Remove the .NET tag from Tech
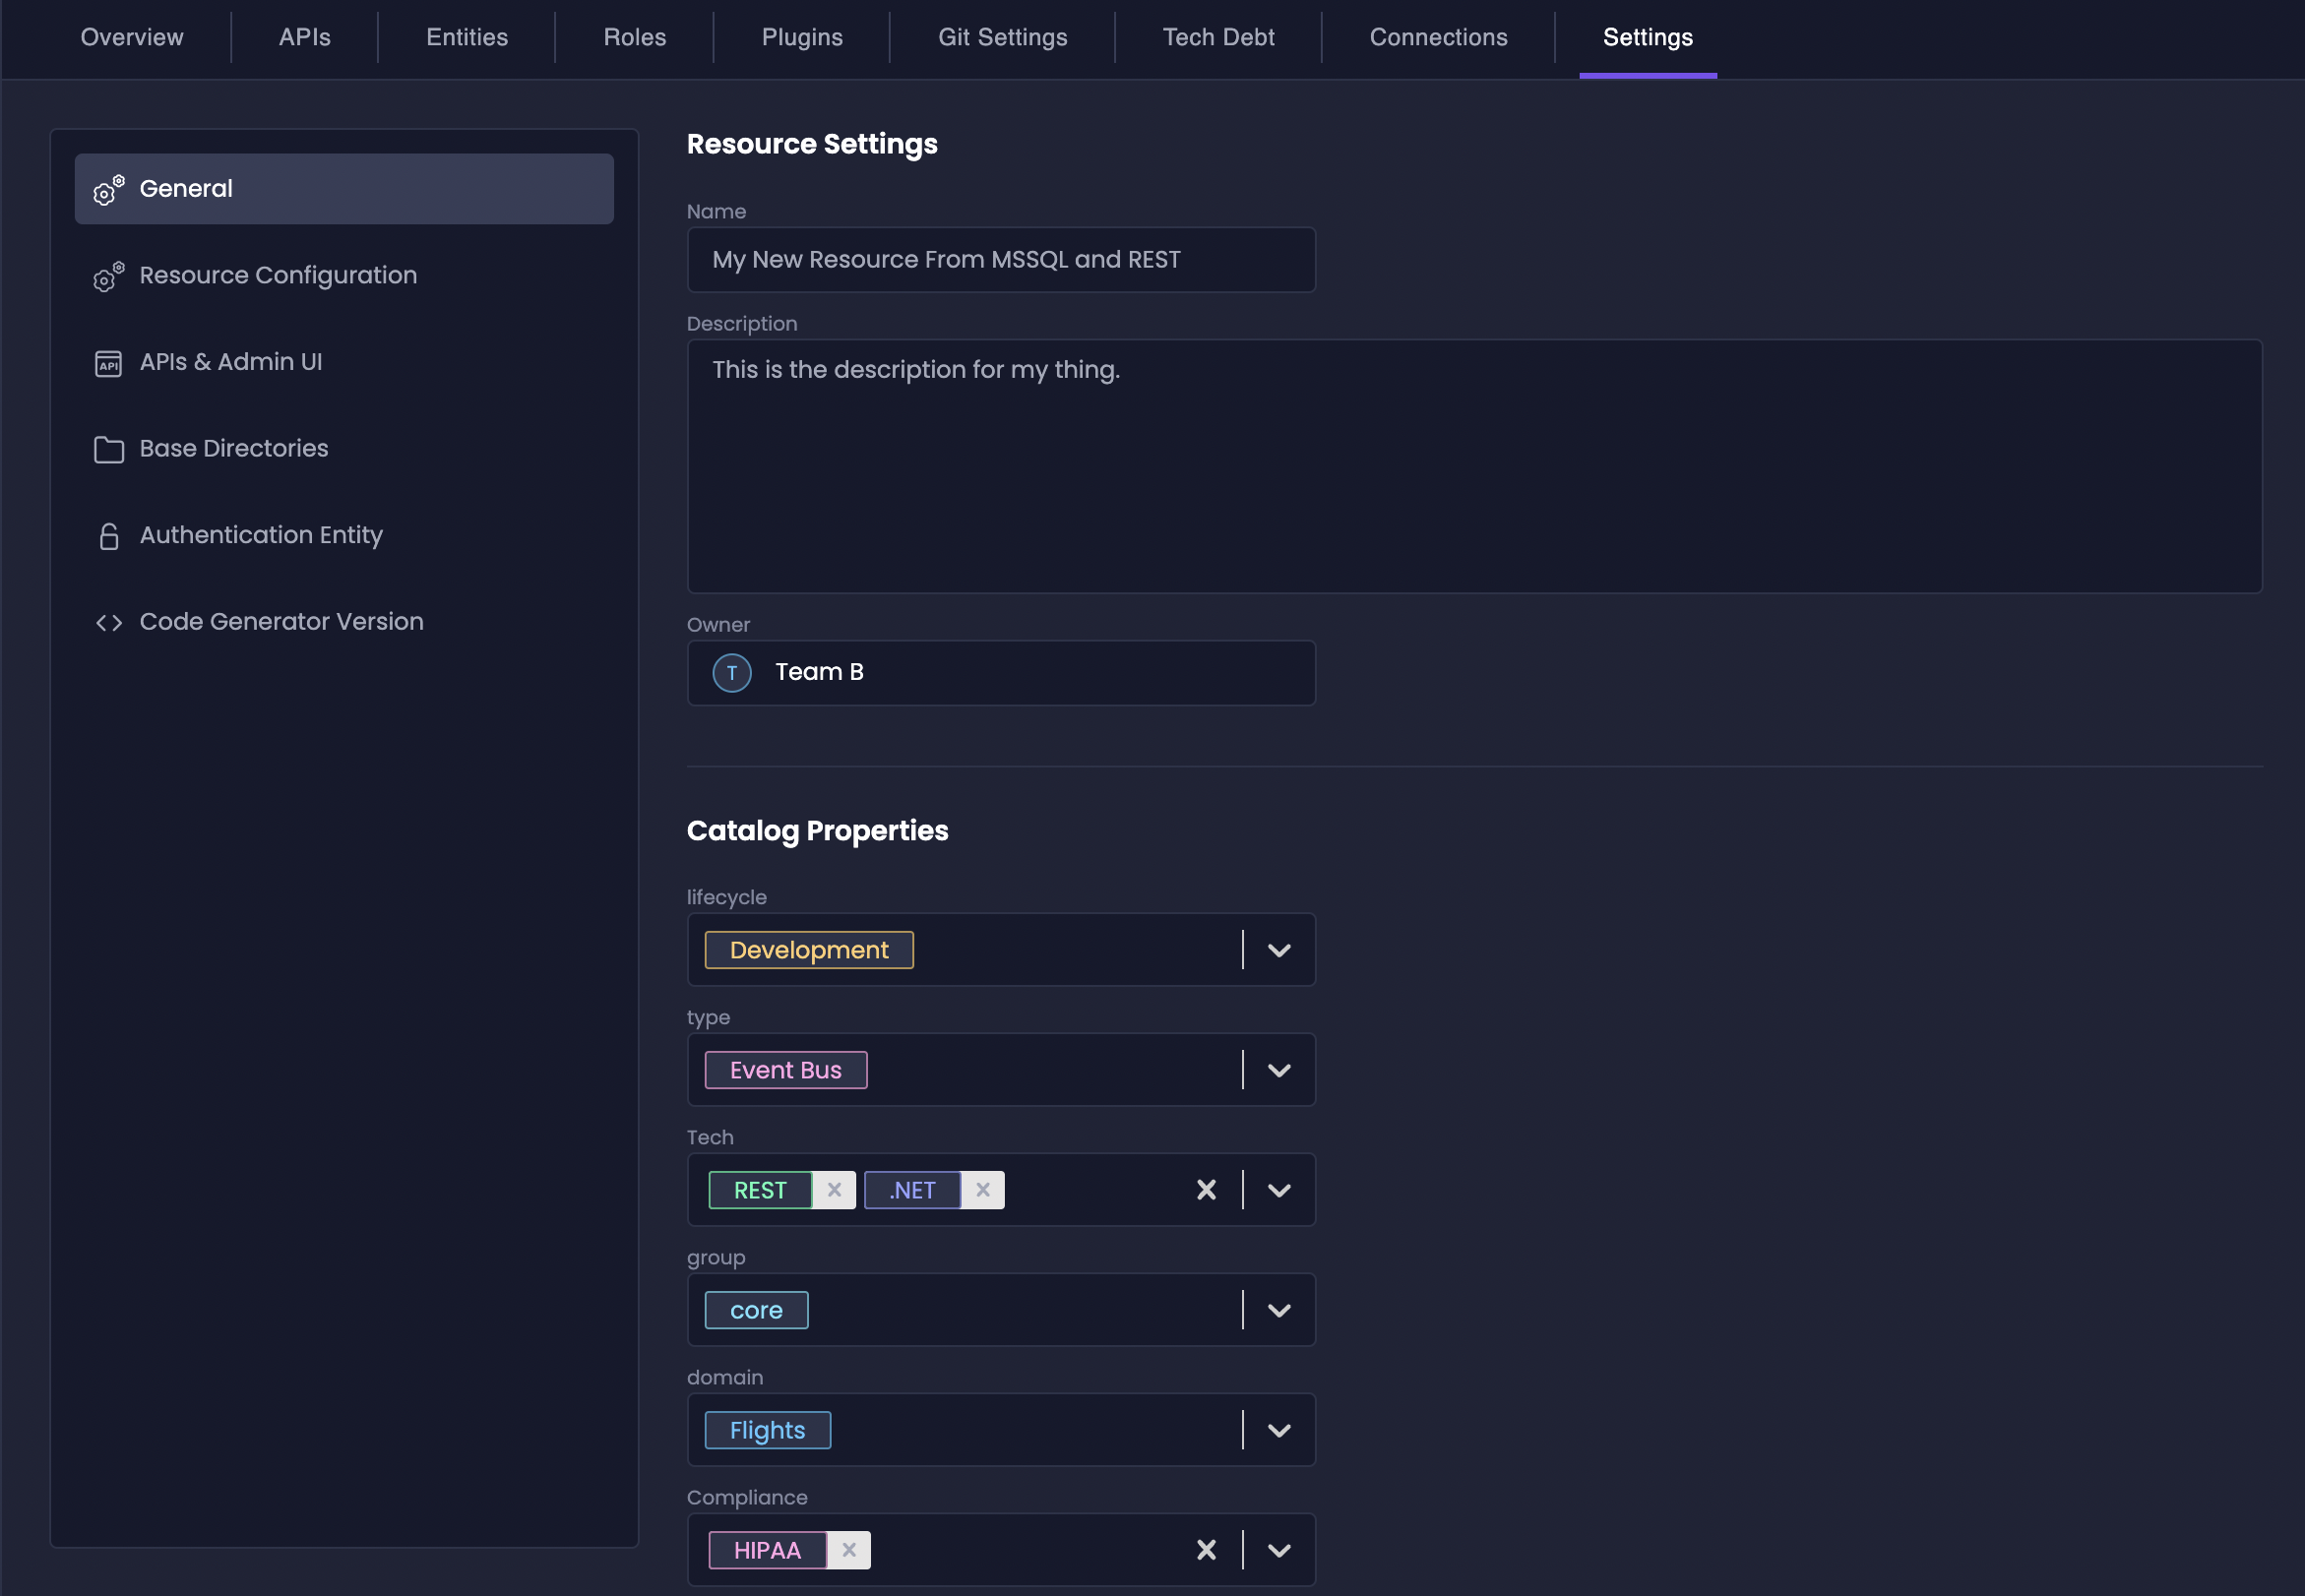 point(982,1189)
